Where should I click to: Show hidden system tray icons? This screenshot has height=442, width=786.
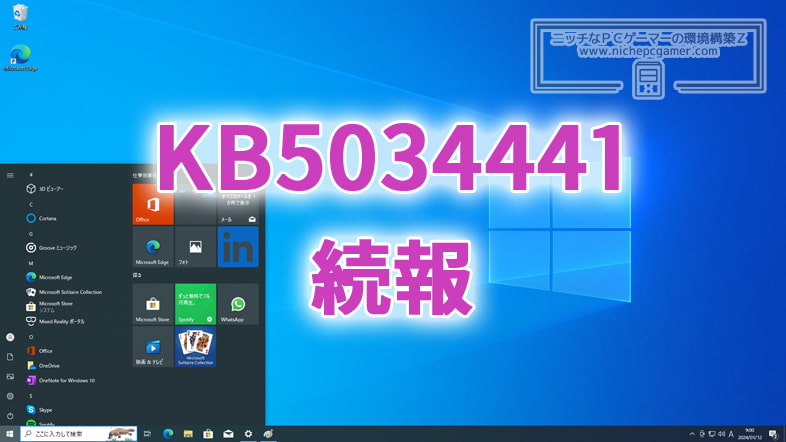pos(692,434)
